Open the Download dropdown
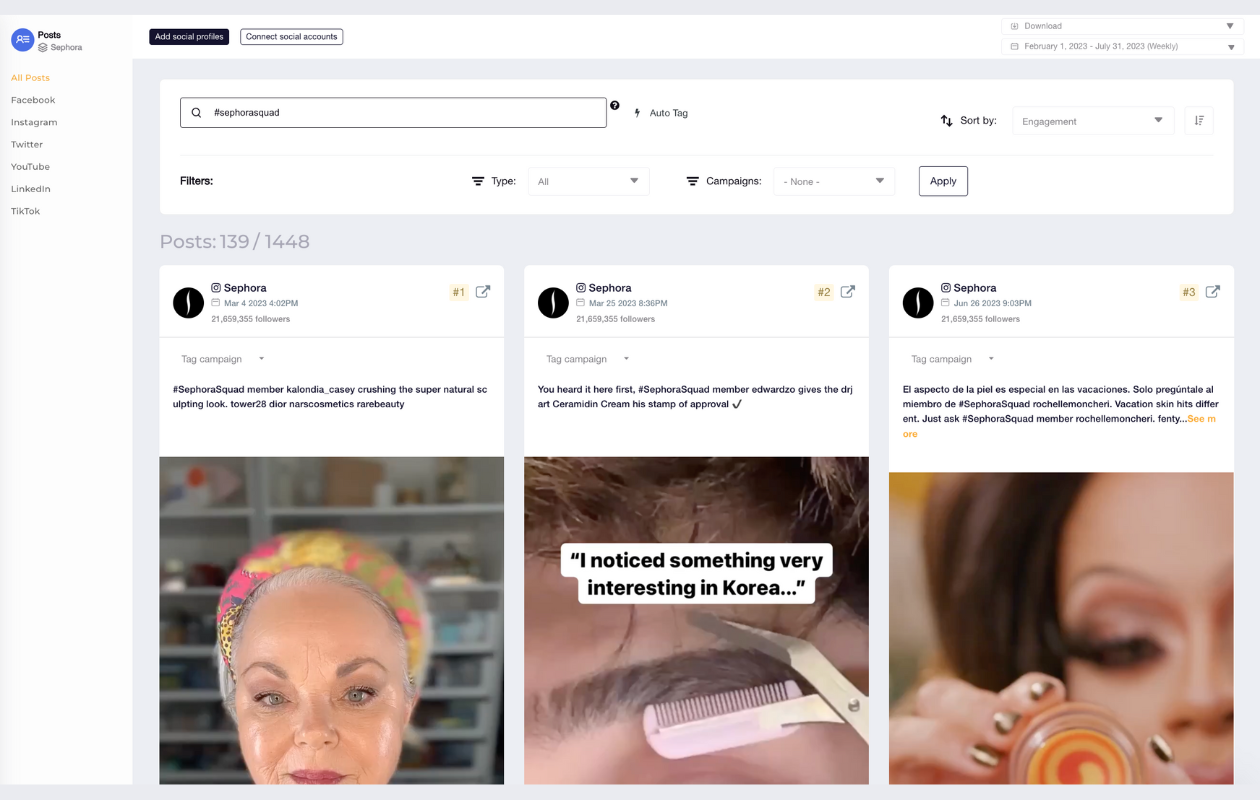The width and height of the screenshot is (1260, 800). tap(1122, 26)
